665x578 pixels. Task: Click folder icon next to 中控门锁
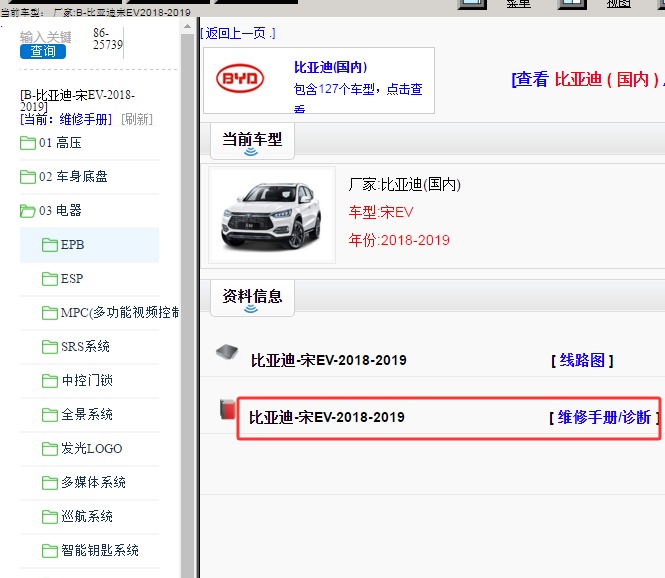(x=50, y=381)
